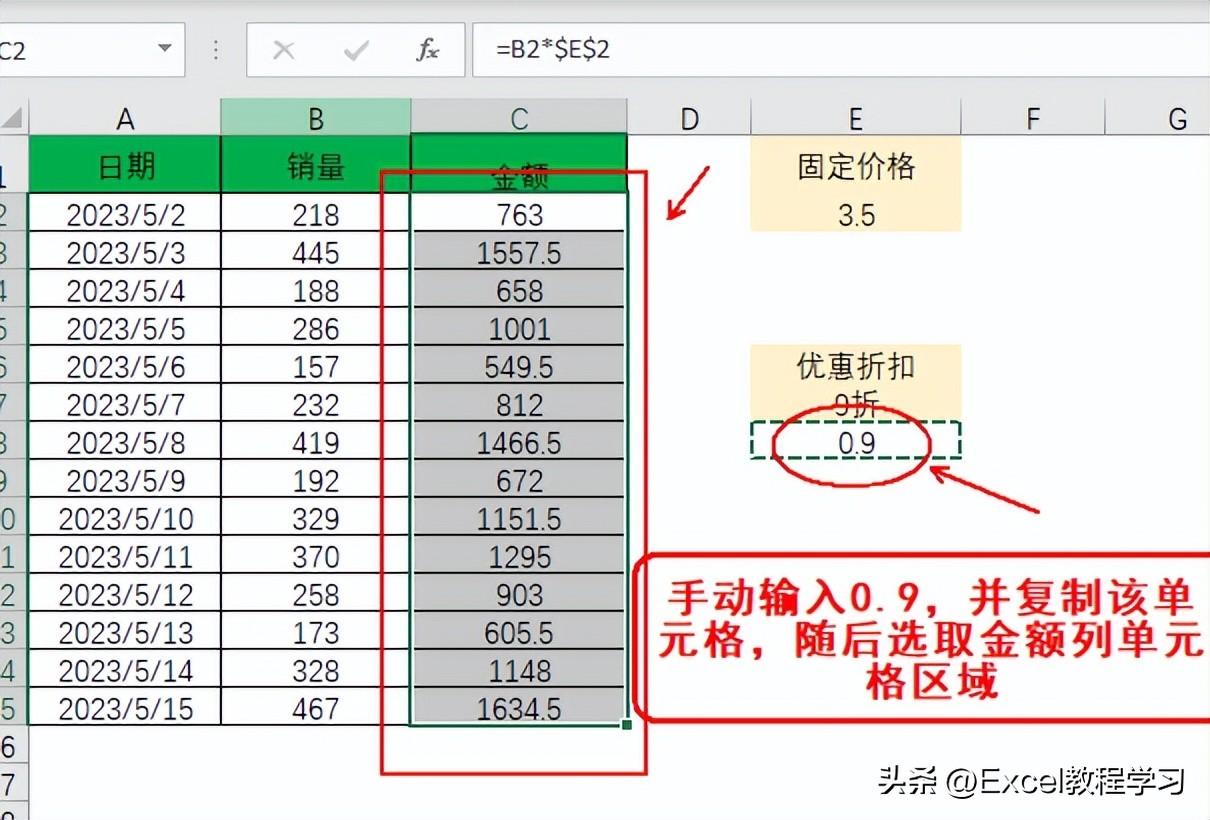Click date cell 2023/5/7
Viewport: 1210px width, 820px height.
point(125,404)
